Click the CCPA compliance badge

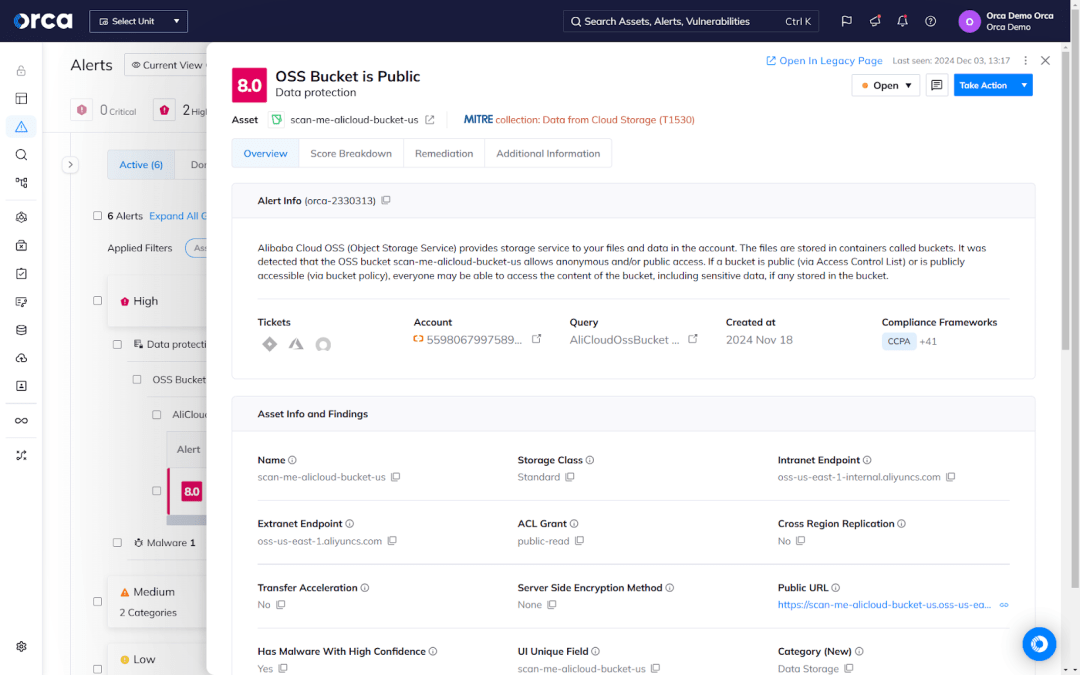(898, 341)
